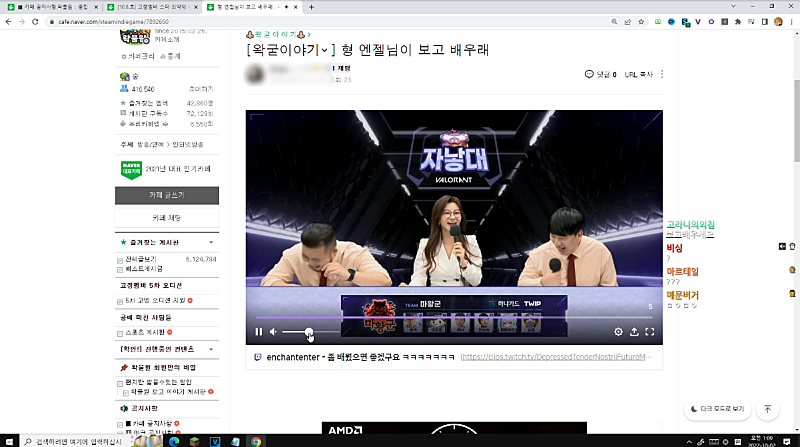The width and height of the screenshot is (800, 447).
Task: Enter fullscreen video mode
Action: (649, 332)
